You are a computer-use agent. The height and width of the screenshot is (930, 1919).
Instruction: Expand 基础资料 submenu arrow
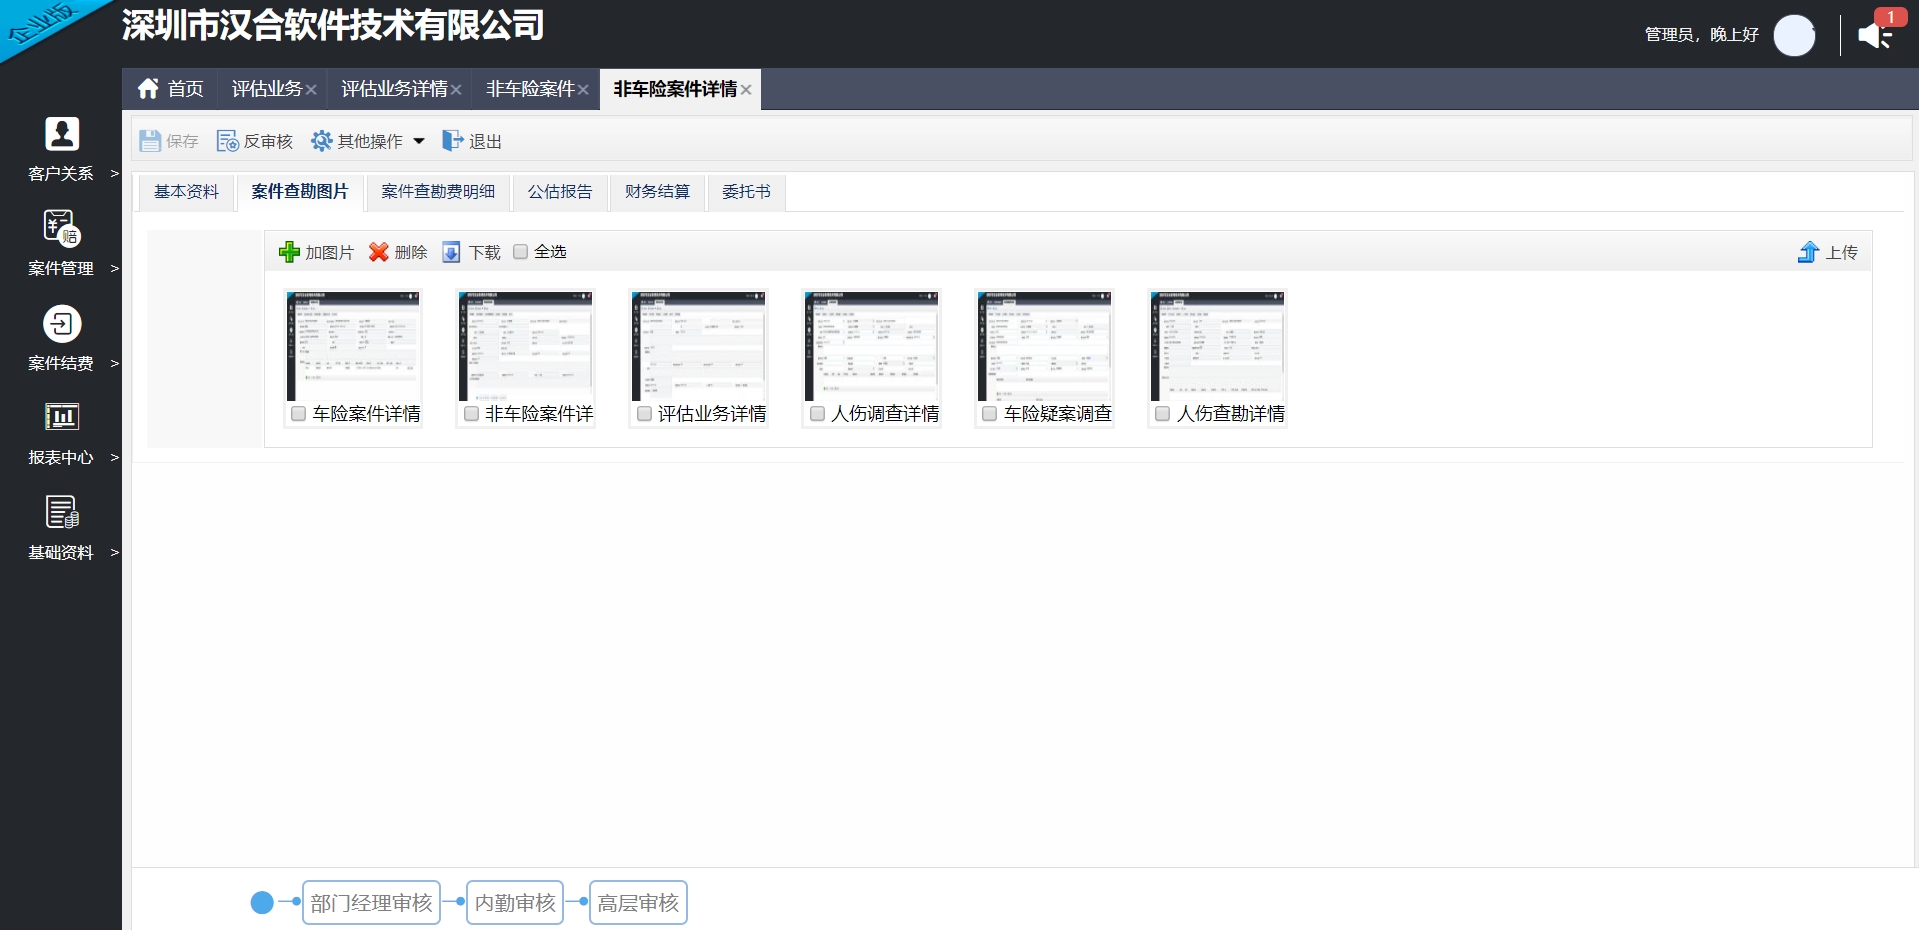click(114, 553)
